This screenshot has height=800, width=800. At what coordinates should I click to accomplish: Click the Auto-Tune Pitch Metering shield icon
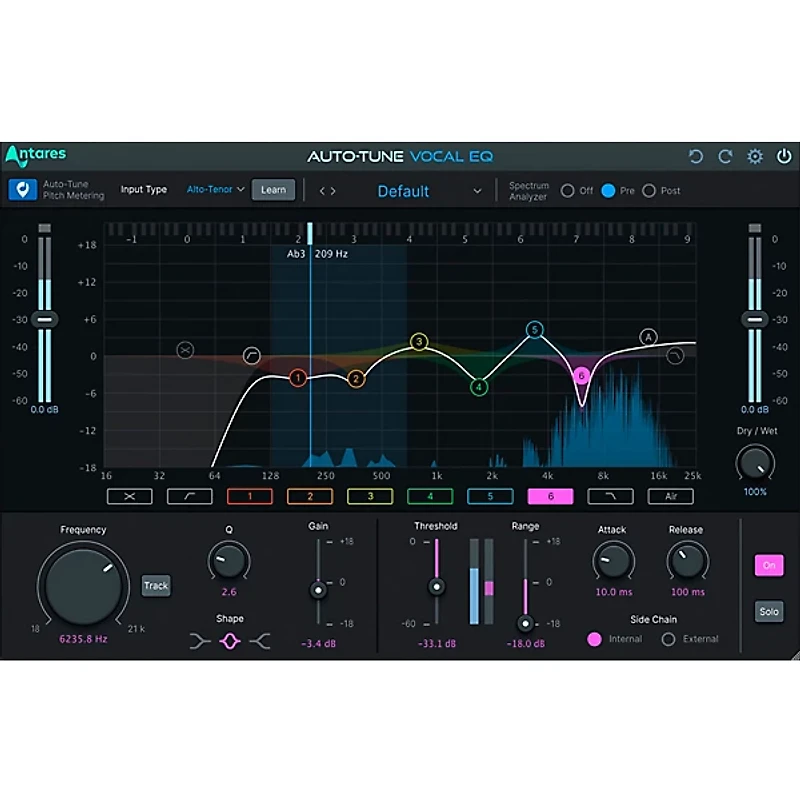pos(22,189)
